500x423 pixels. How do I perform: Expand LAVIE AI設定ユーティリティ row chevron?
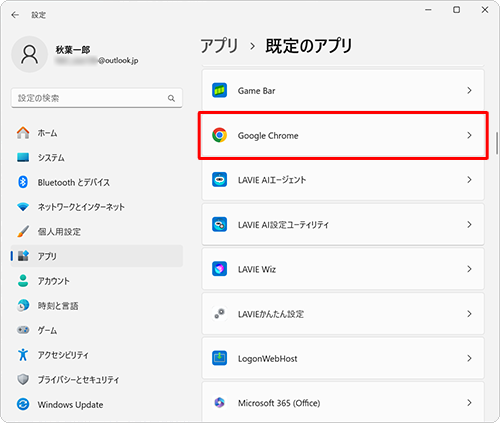[469, 224]
